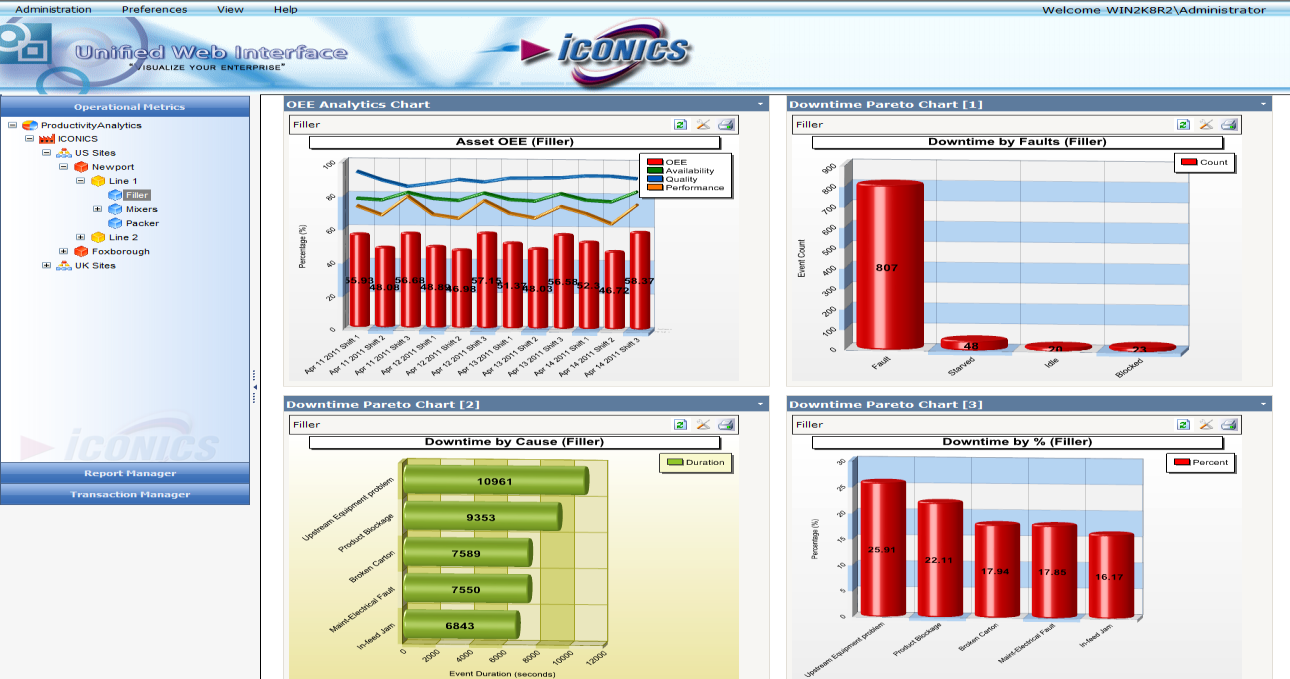The height and width of the screenshot is (679, 1290).
Task: Click the blue Quality legend swatch
Action: [654, 179]
